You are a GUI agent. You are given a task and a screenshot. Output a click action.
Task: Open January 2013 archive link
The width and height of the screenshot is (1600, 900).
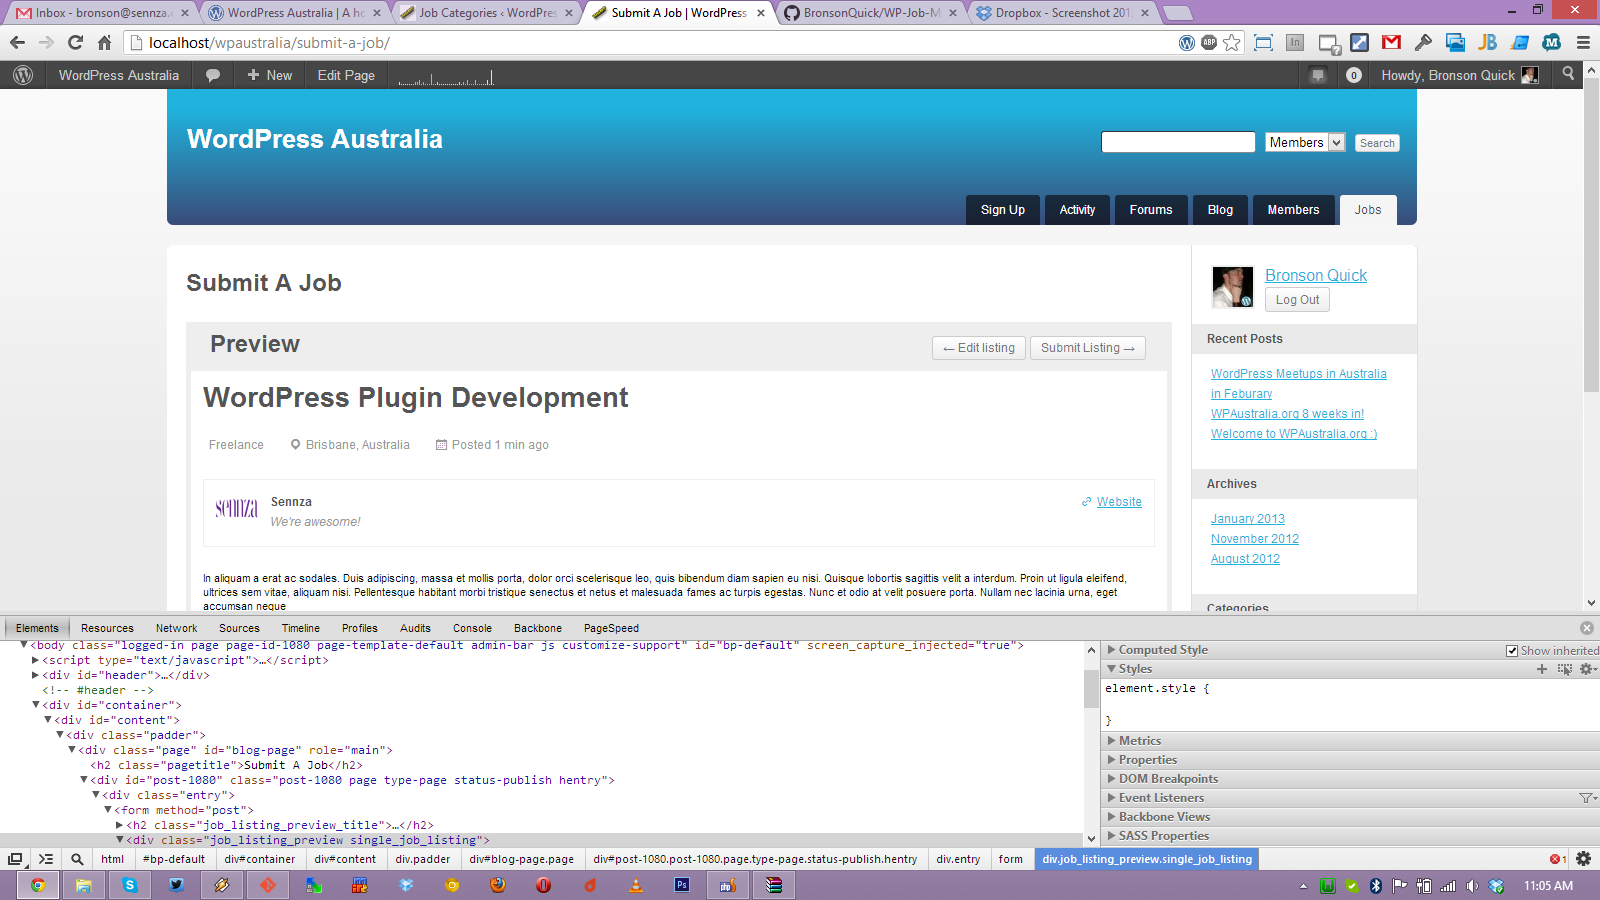pos(1247,519)
